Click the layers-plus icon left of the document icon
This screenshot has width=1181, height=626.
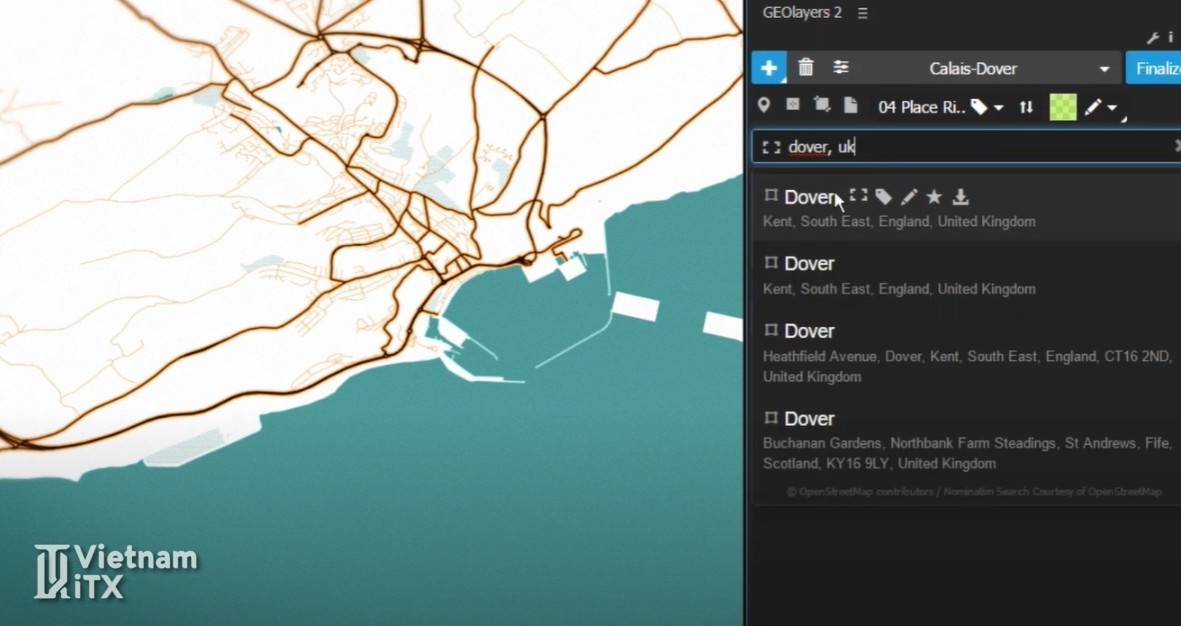[x=822, y=105]
